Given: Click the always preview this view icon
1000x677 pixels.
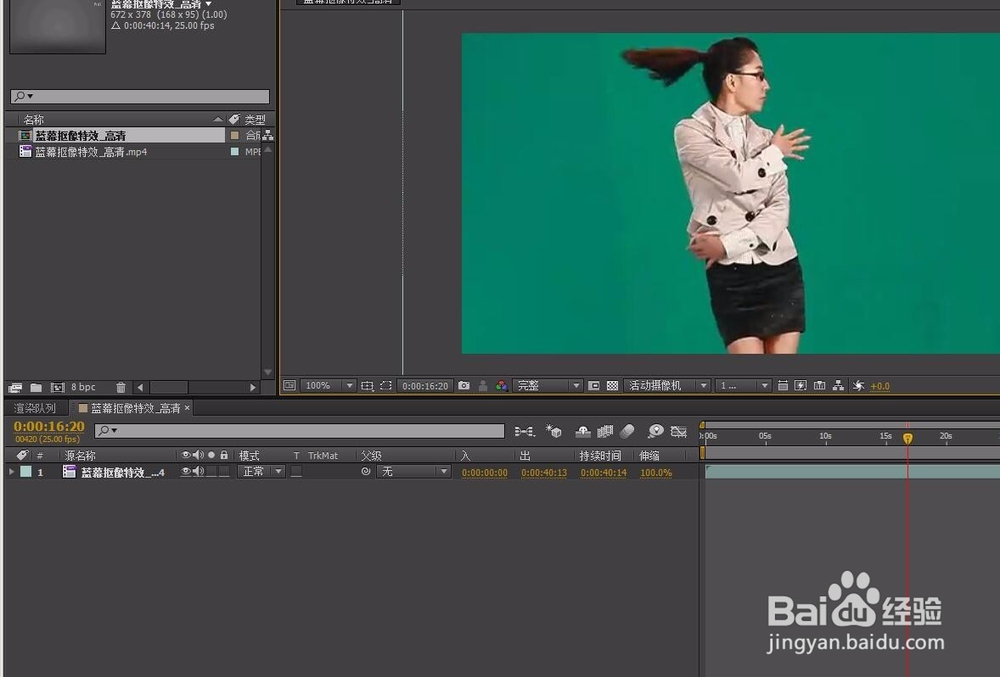Looking at the screenshot, I should tap(290, 386).
